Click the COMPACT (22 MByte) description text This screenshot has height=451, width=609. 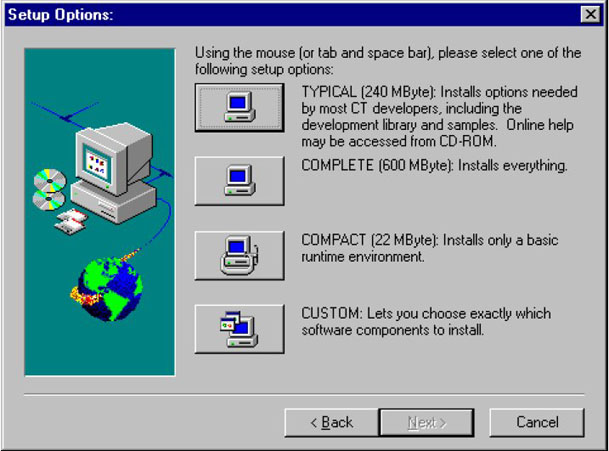(x=430, y=248)
